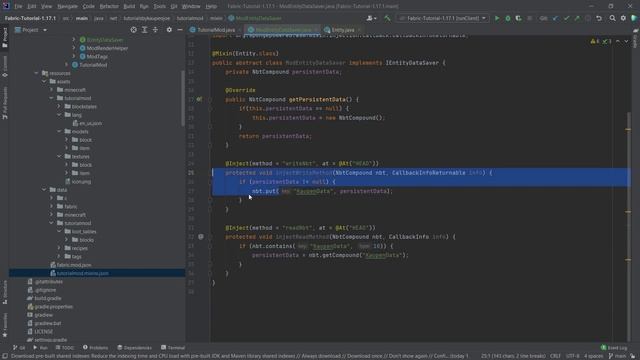Click expand all icon in Project panel
The height and width of the screenshot is (360, 640).
click(144, 30)
